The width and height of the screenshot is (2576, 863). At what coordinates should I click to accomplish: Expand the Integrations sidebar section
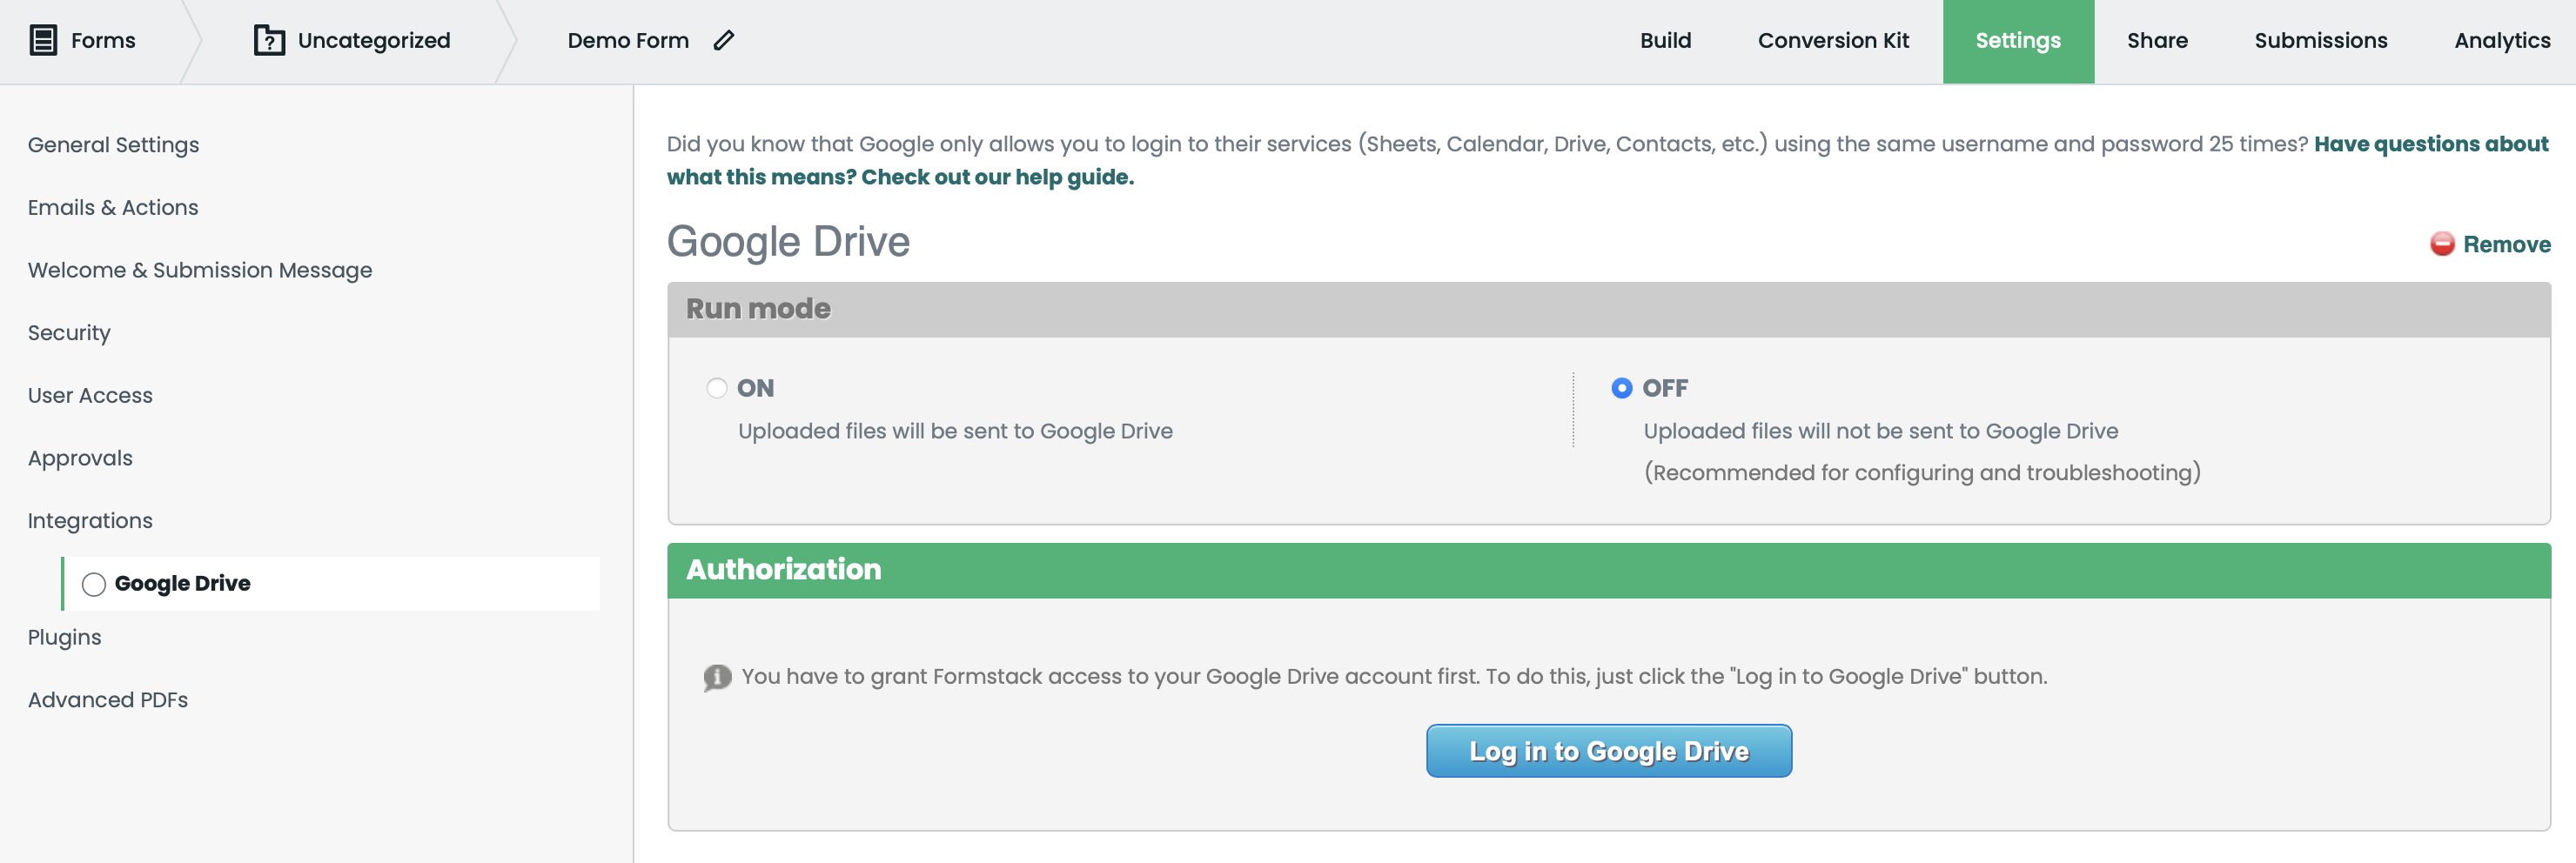click(x=90, y=521)
